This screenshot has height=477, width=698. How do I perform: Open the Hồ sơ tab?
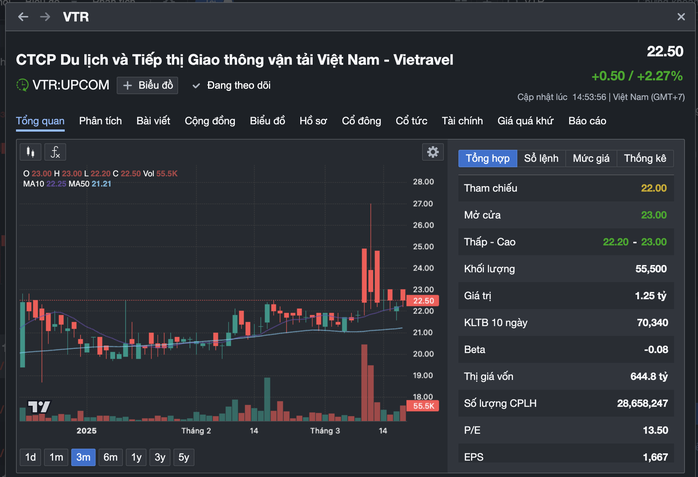click(313, 121)
